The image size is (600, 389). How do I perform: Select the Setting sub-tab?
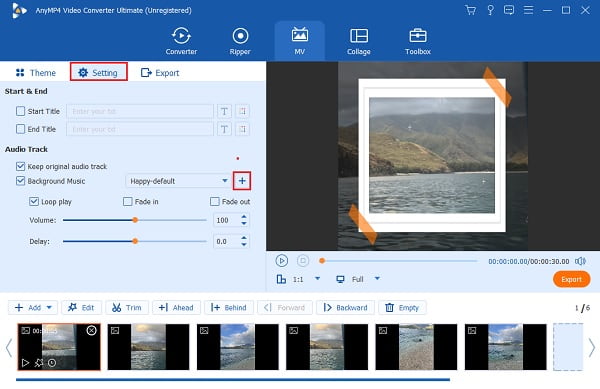[98, 72]
